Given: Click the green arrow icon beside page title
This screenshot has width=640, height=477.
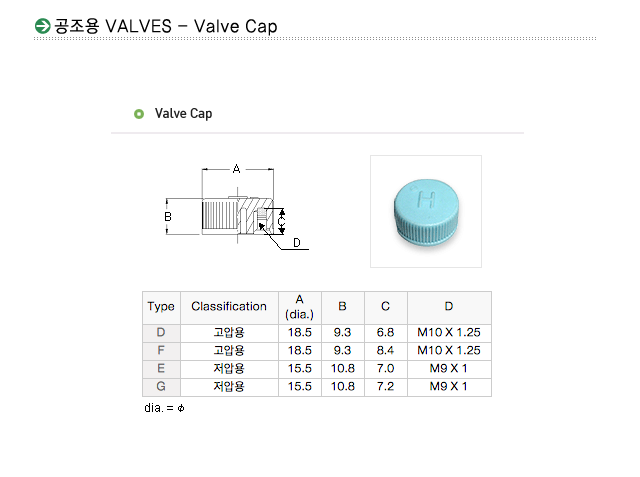Looking at the screenshot, I should pyautogui.click(x=41, y=26).
